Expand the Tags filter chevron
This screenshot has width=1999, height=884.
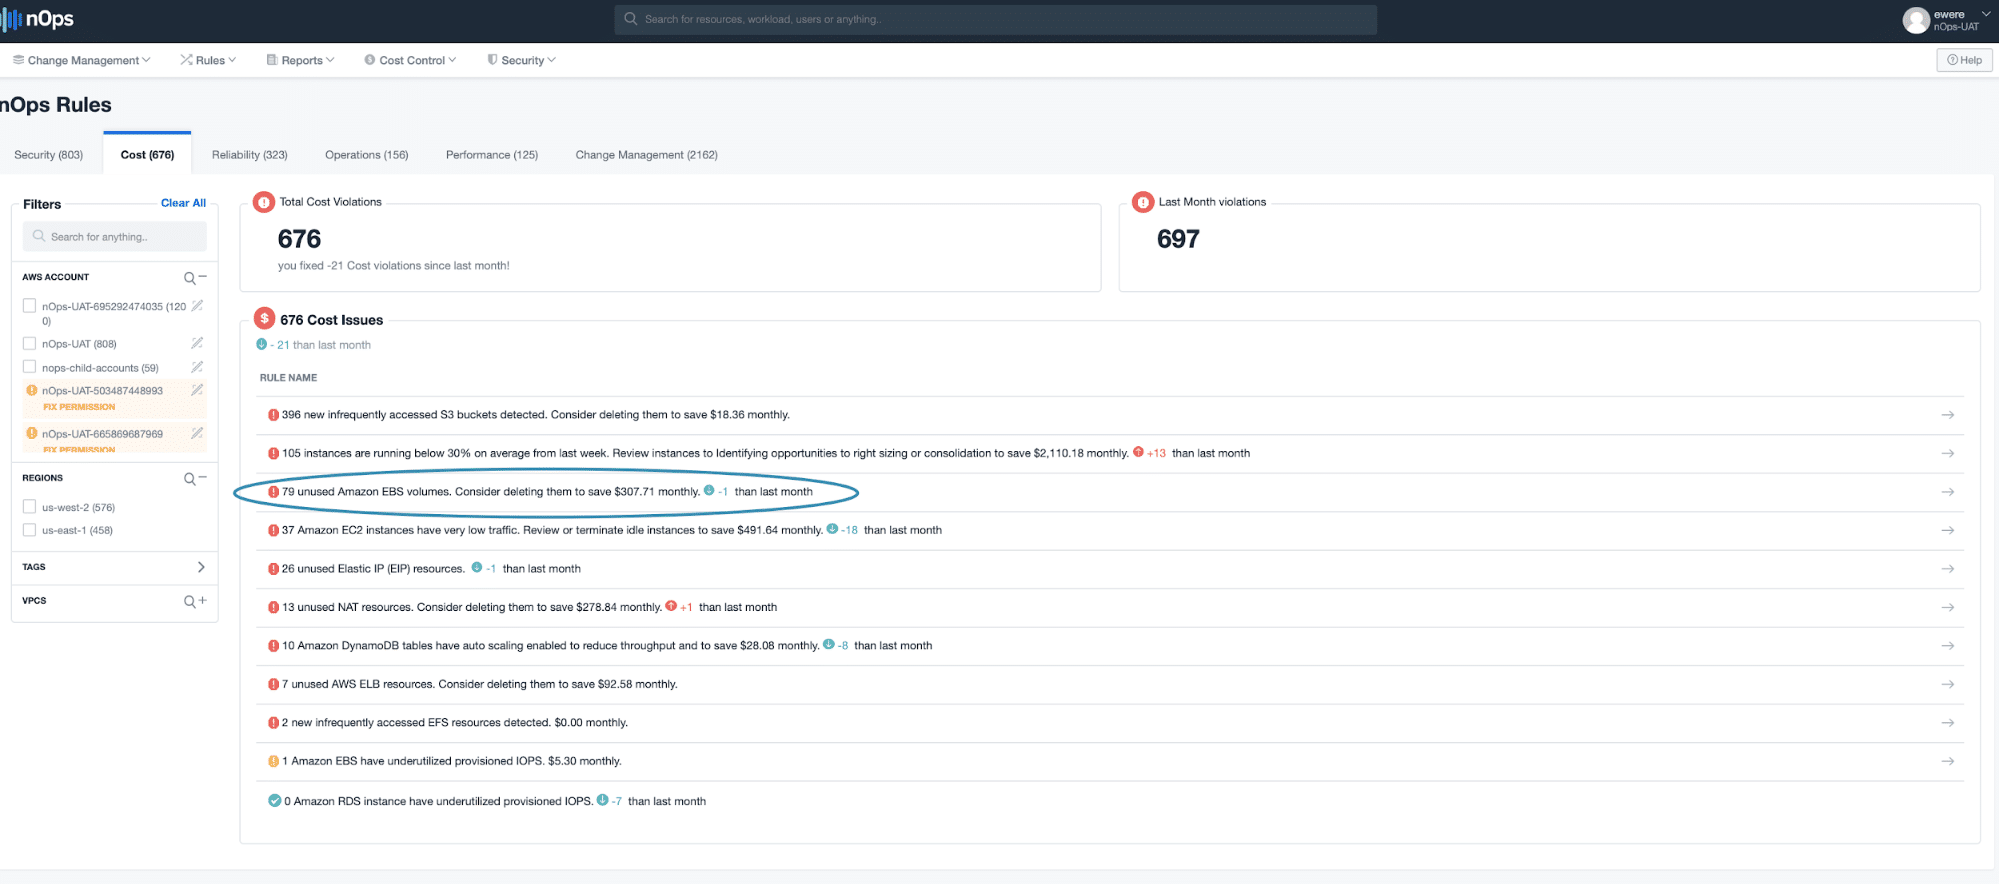[x=201, y=567]
